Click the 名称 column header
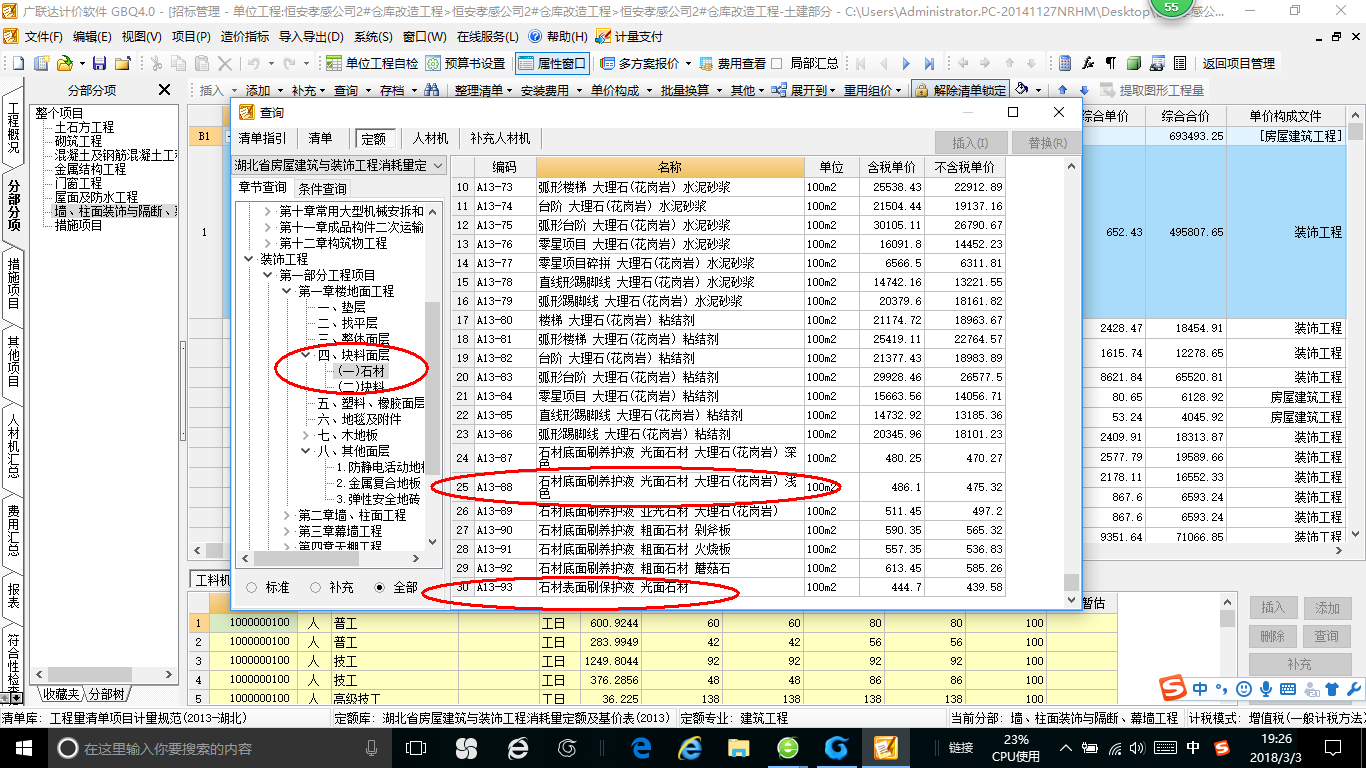1366x768 pixels. pyautogui.click(x=669, y=167)
